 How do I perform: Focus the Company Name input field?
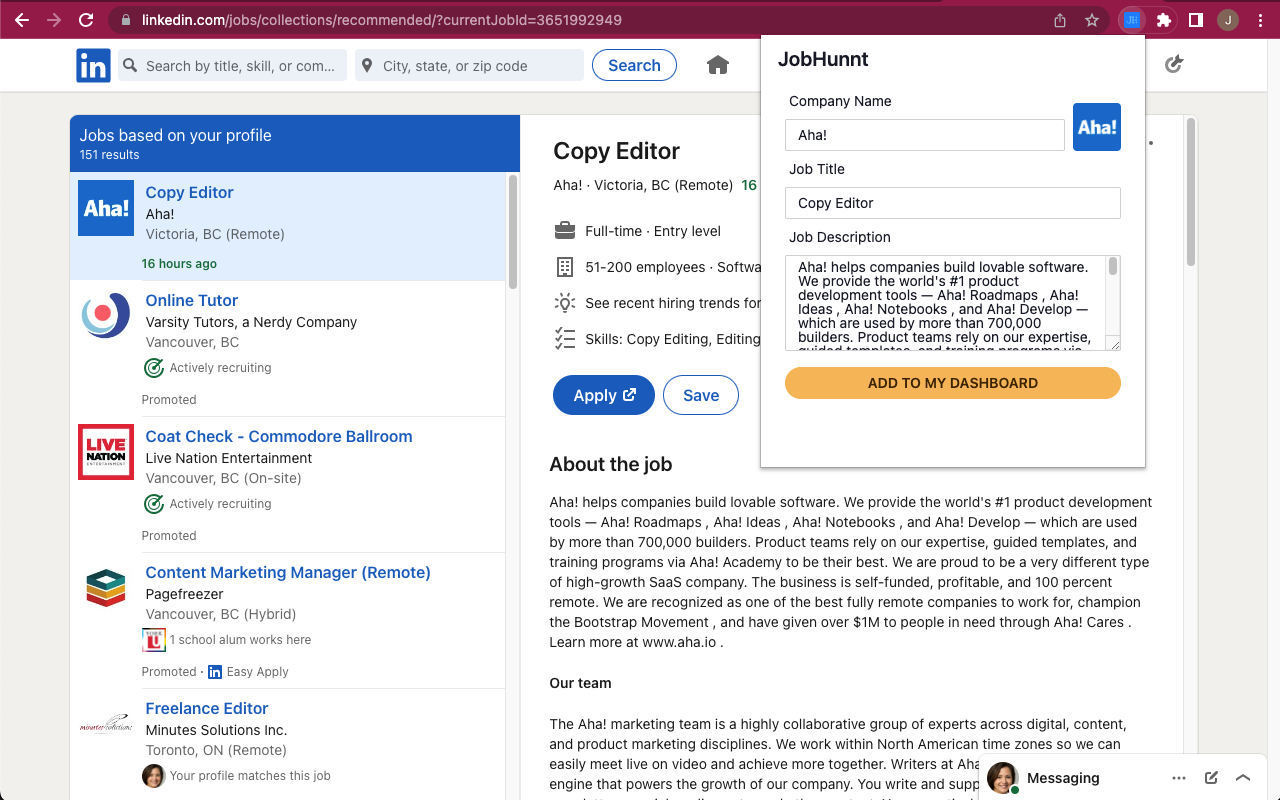click(x=924, y=134)
